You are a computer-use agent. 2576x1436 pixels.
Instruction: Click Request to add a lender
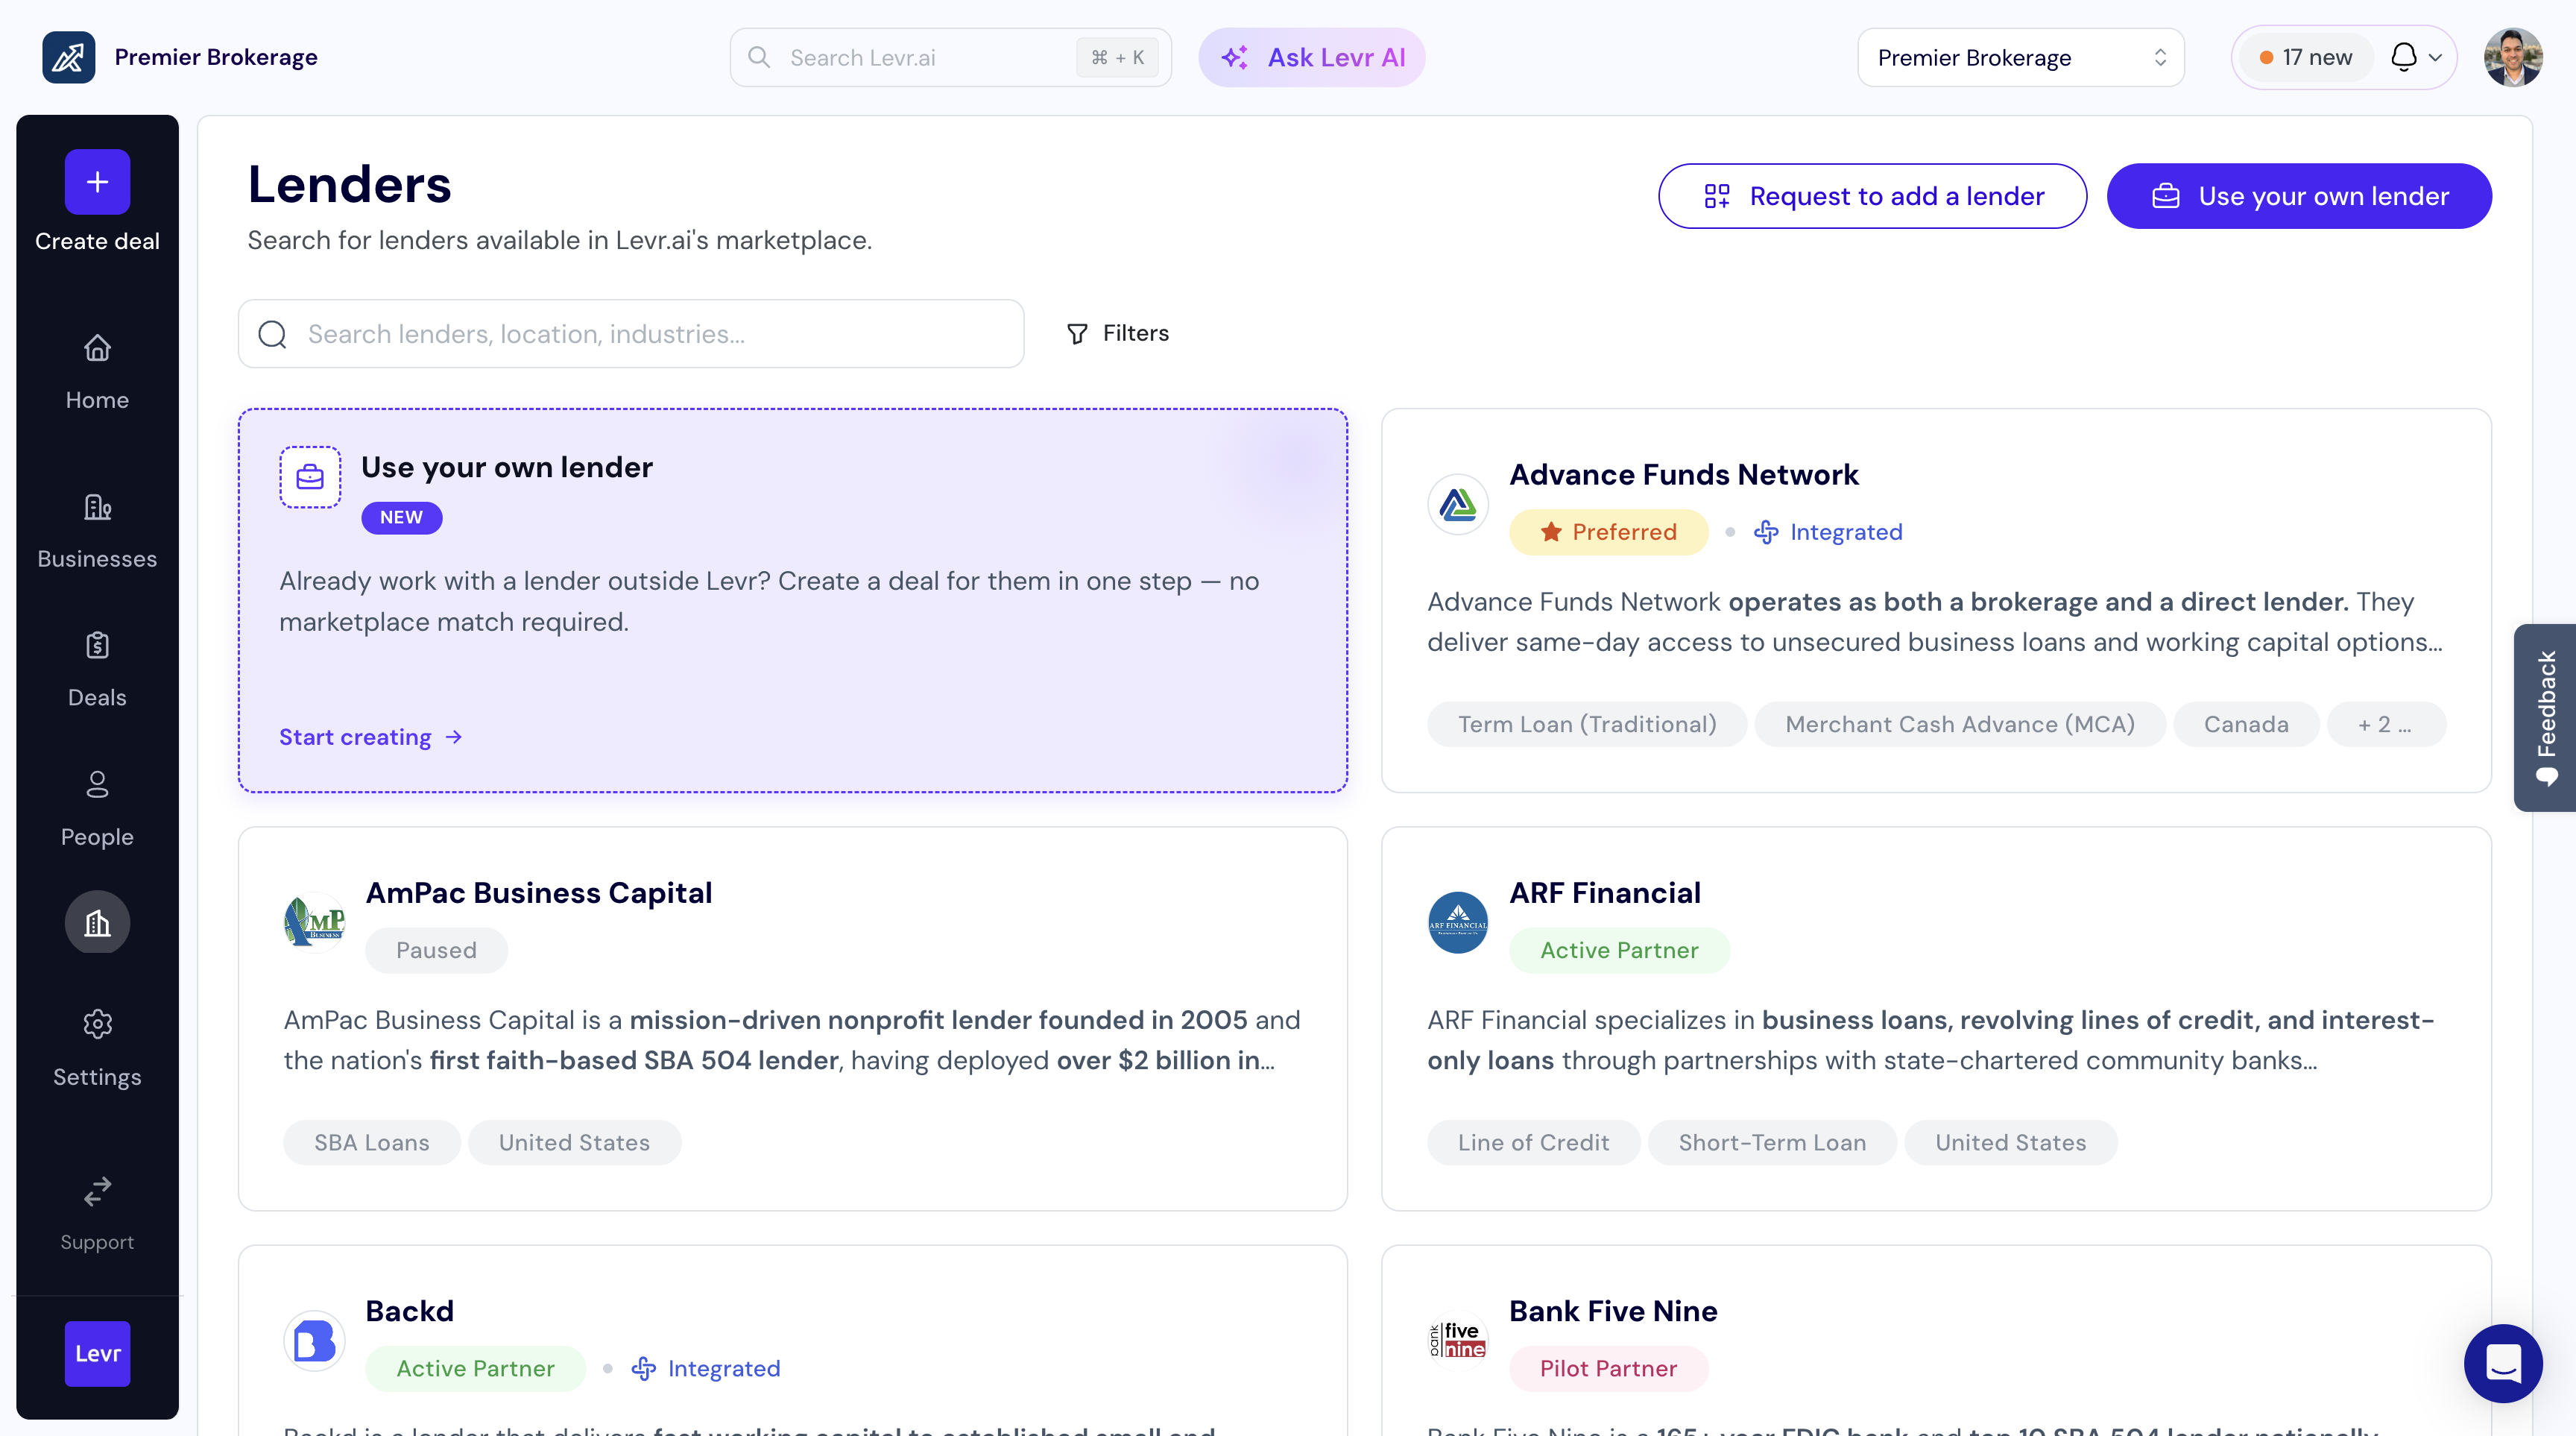click(x=1872, y=196)
